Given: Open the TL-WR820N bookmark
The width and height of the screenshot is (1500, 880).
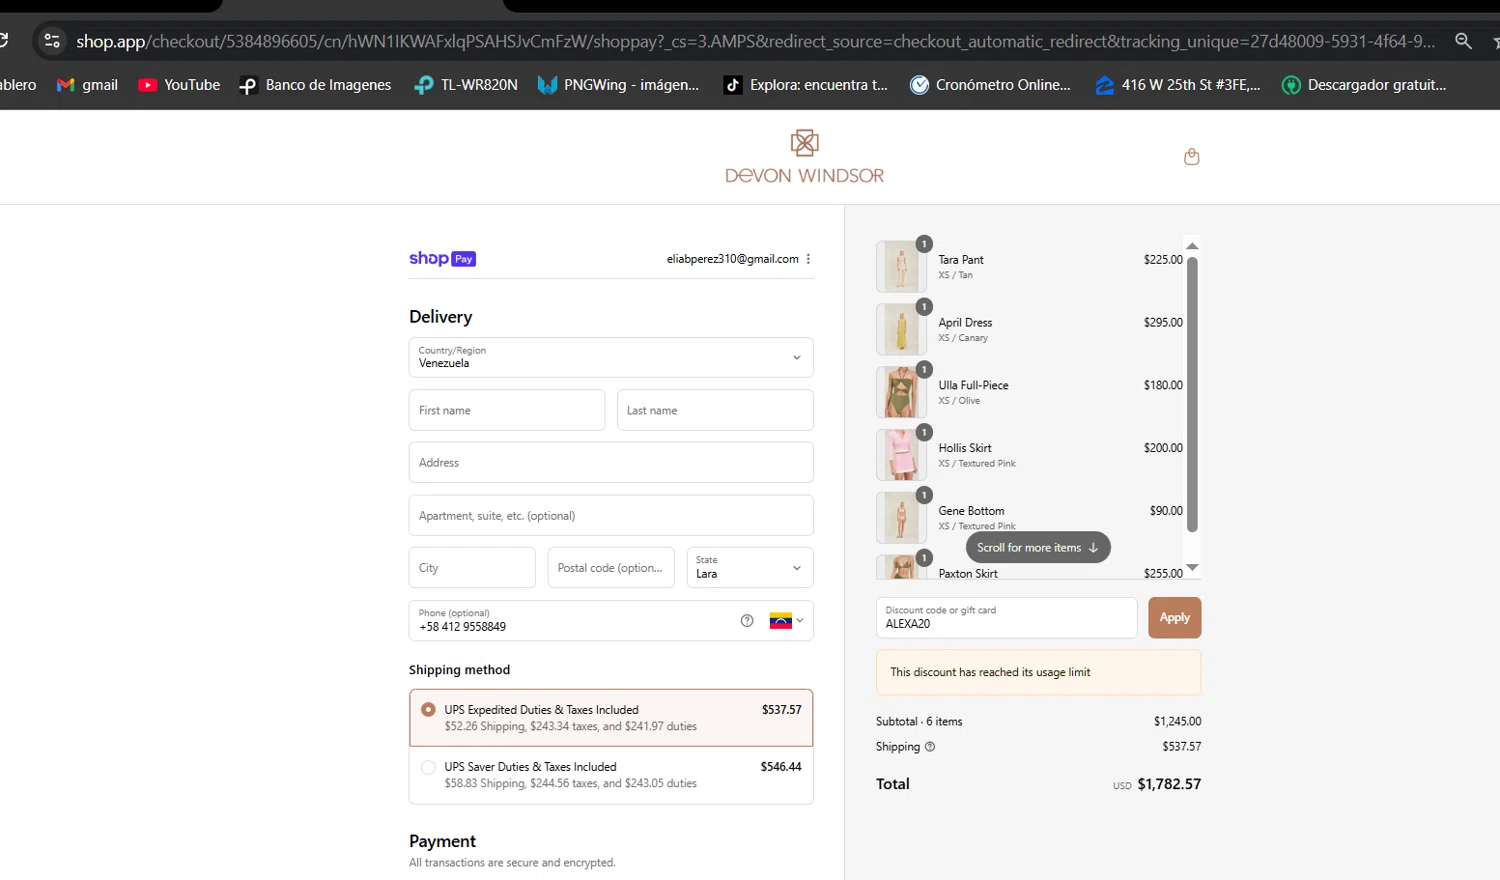Looking at the screenshot, I should coord(466,85).
